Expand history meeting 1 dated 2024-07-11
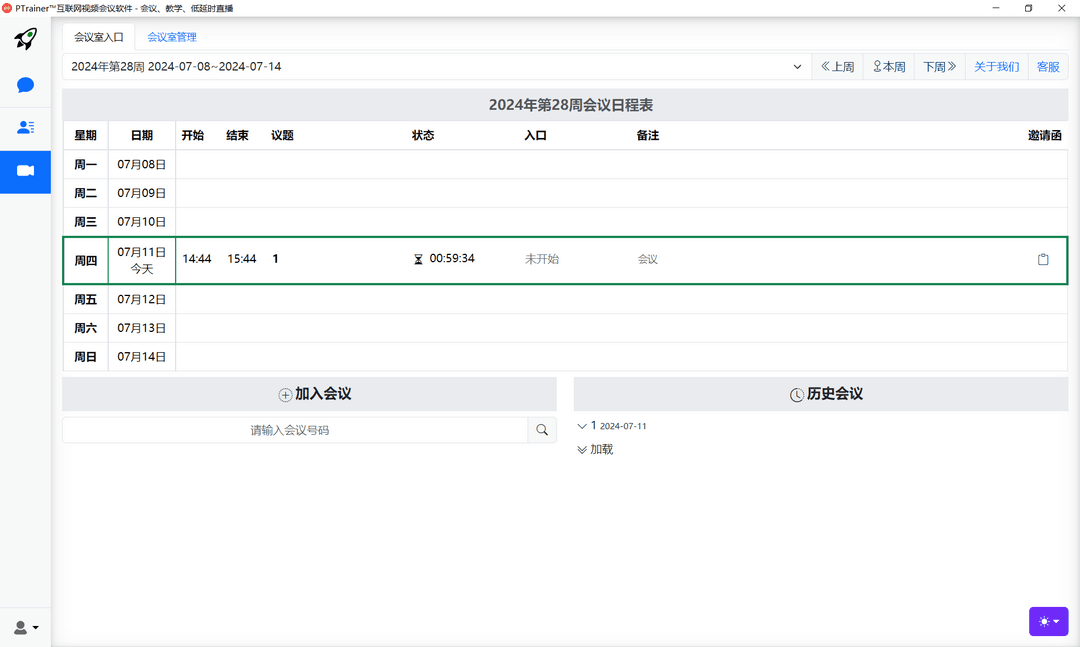Image resolution: width=1080 pixels, height=647 pixels. 612,426
